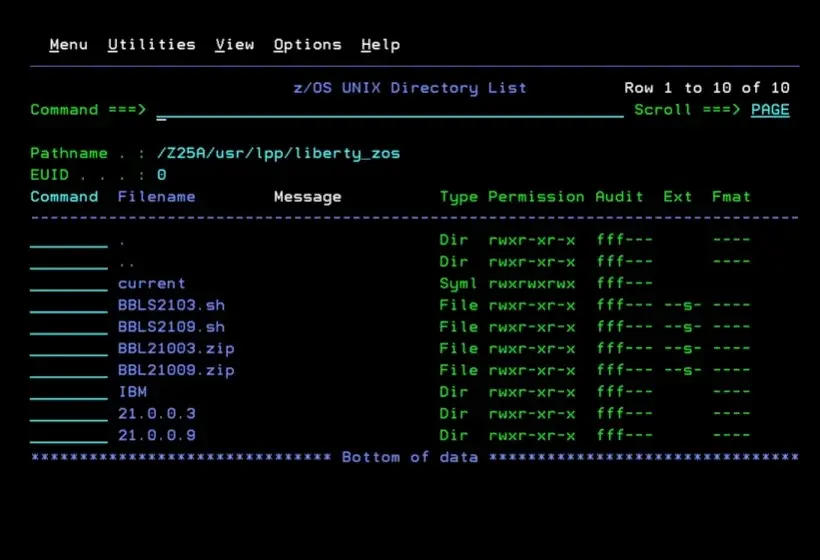The image size is (820, 560).
Task: Click the Command ===> input line
Action: [x=390, y=110]
